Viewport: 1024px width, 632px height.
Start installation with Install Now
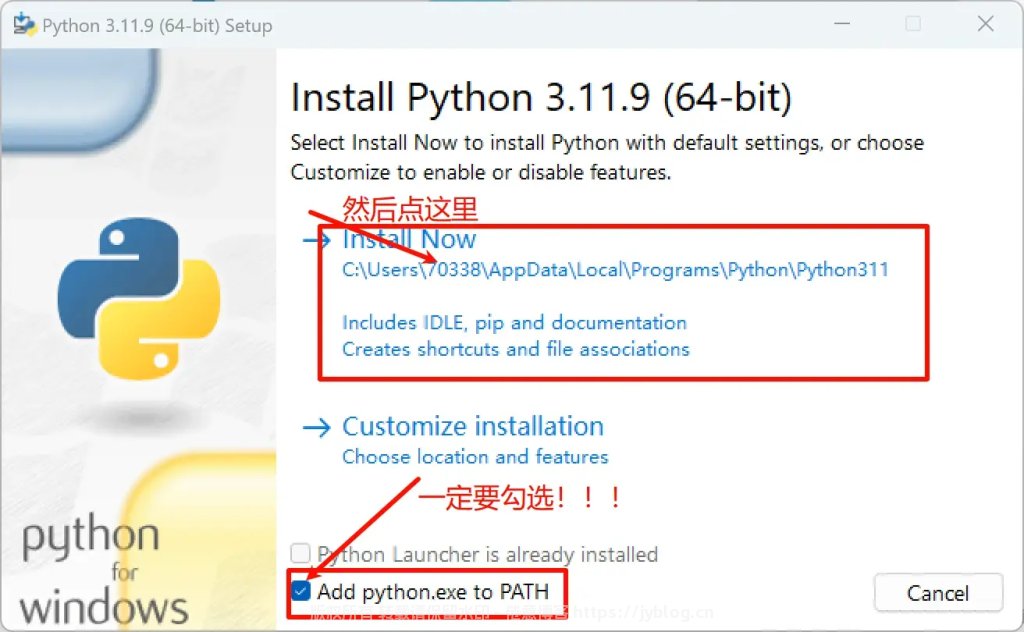[x=409, y=240]
